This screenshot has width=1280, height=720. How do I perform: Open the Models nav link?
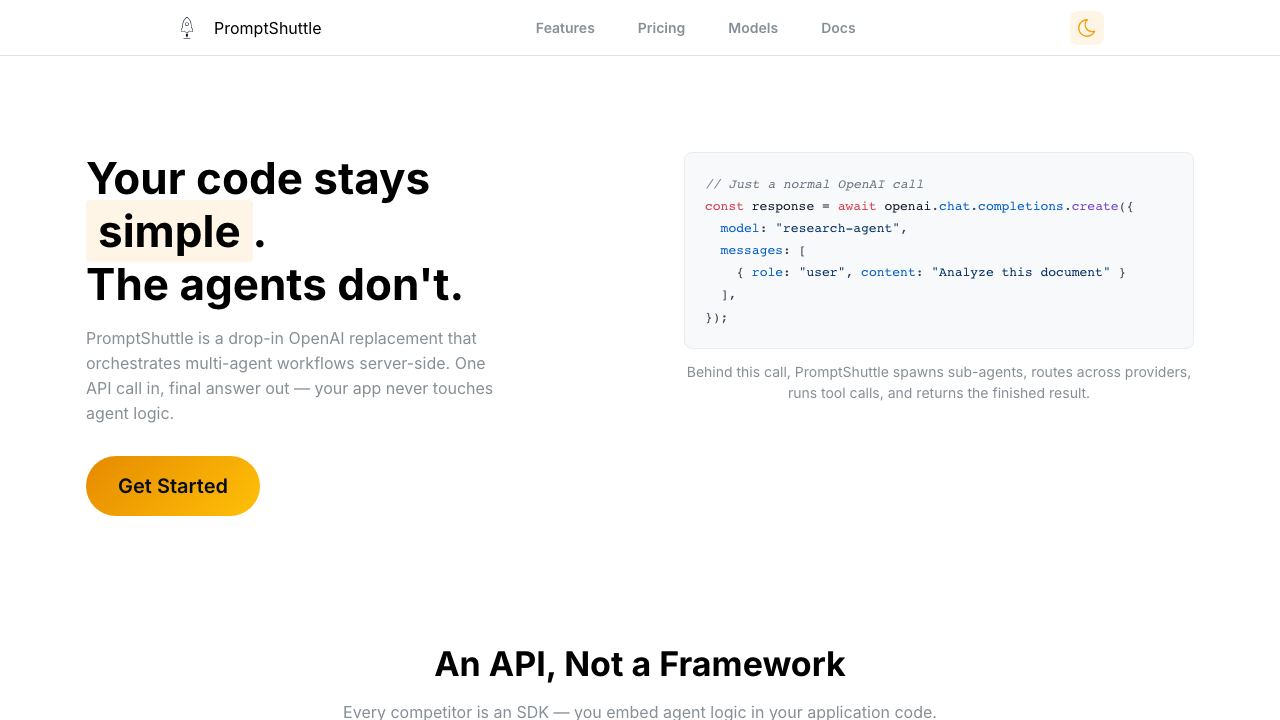[x=753, y=28]
